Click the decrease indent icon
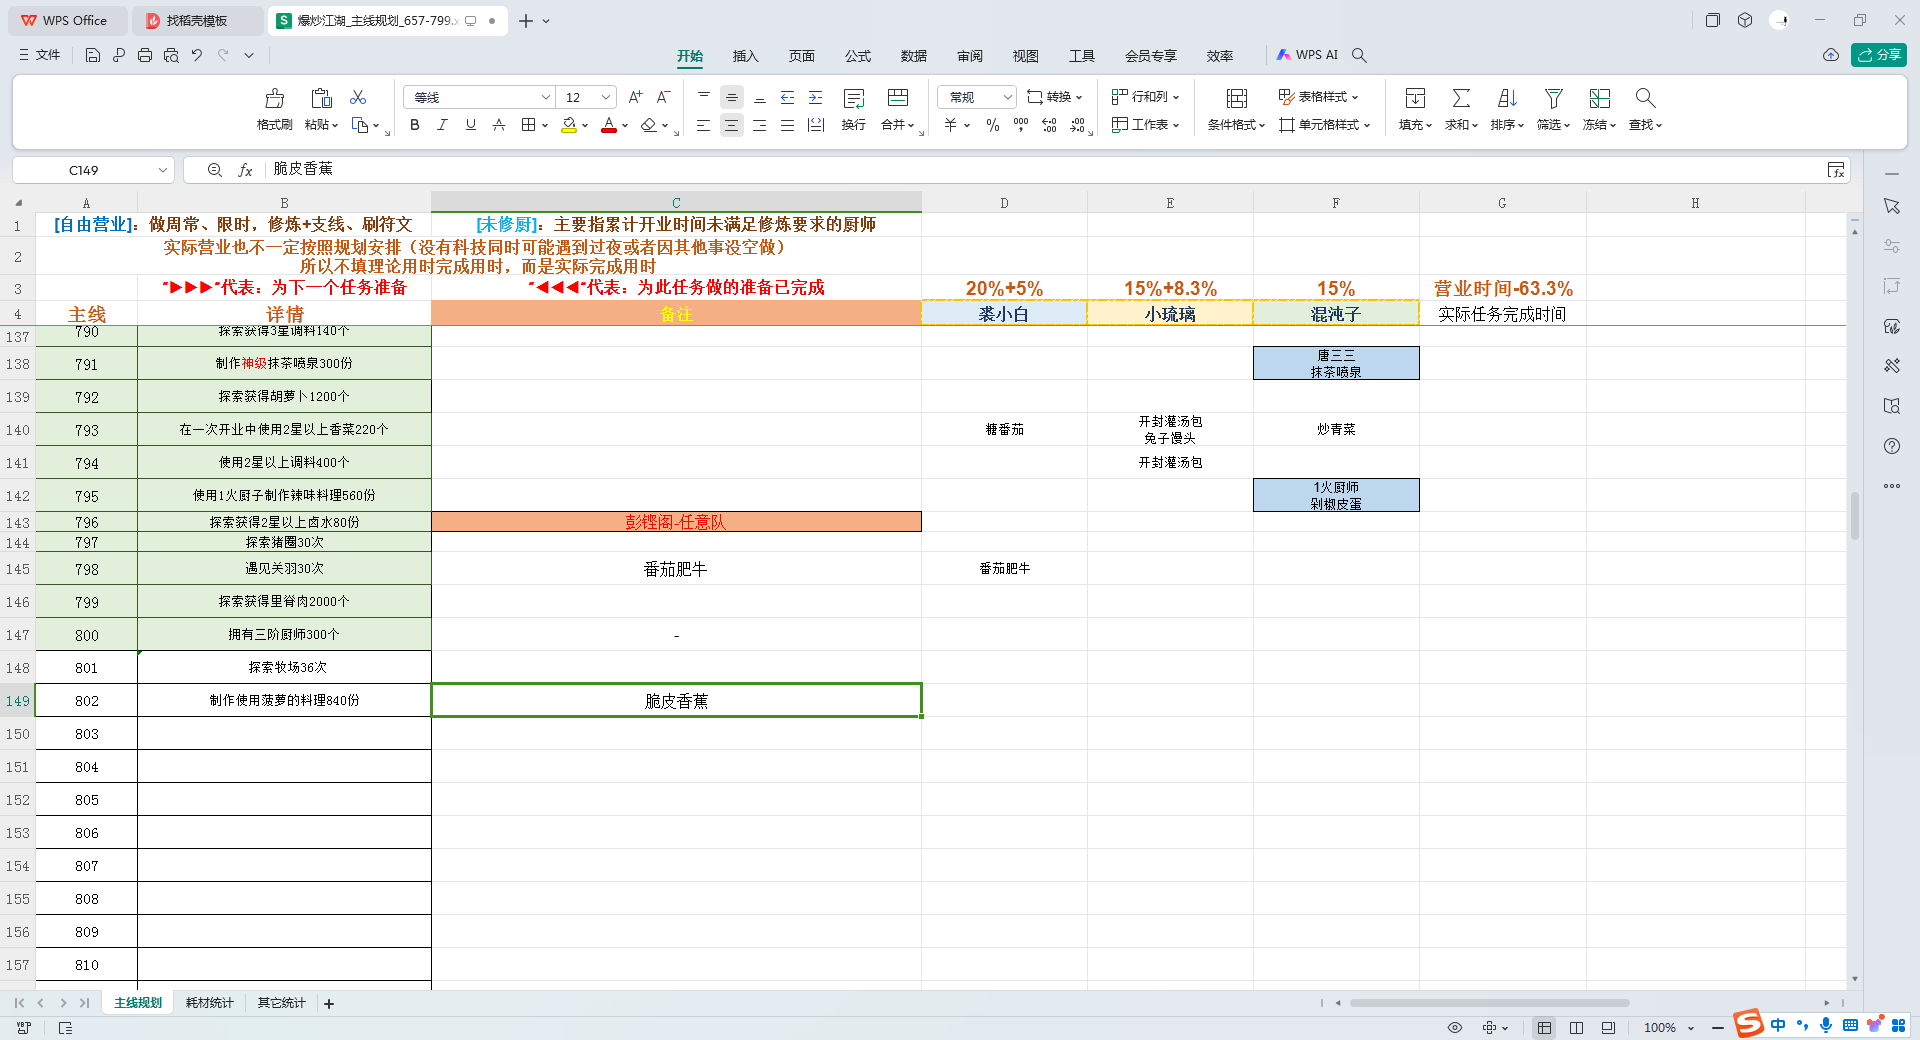 pos(788,97)
